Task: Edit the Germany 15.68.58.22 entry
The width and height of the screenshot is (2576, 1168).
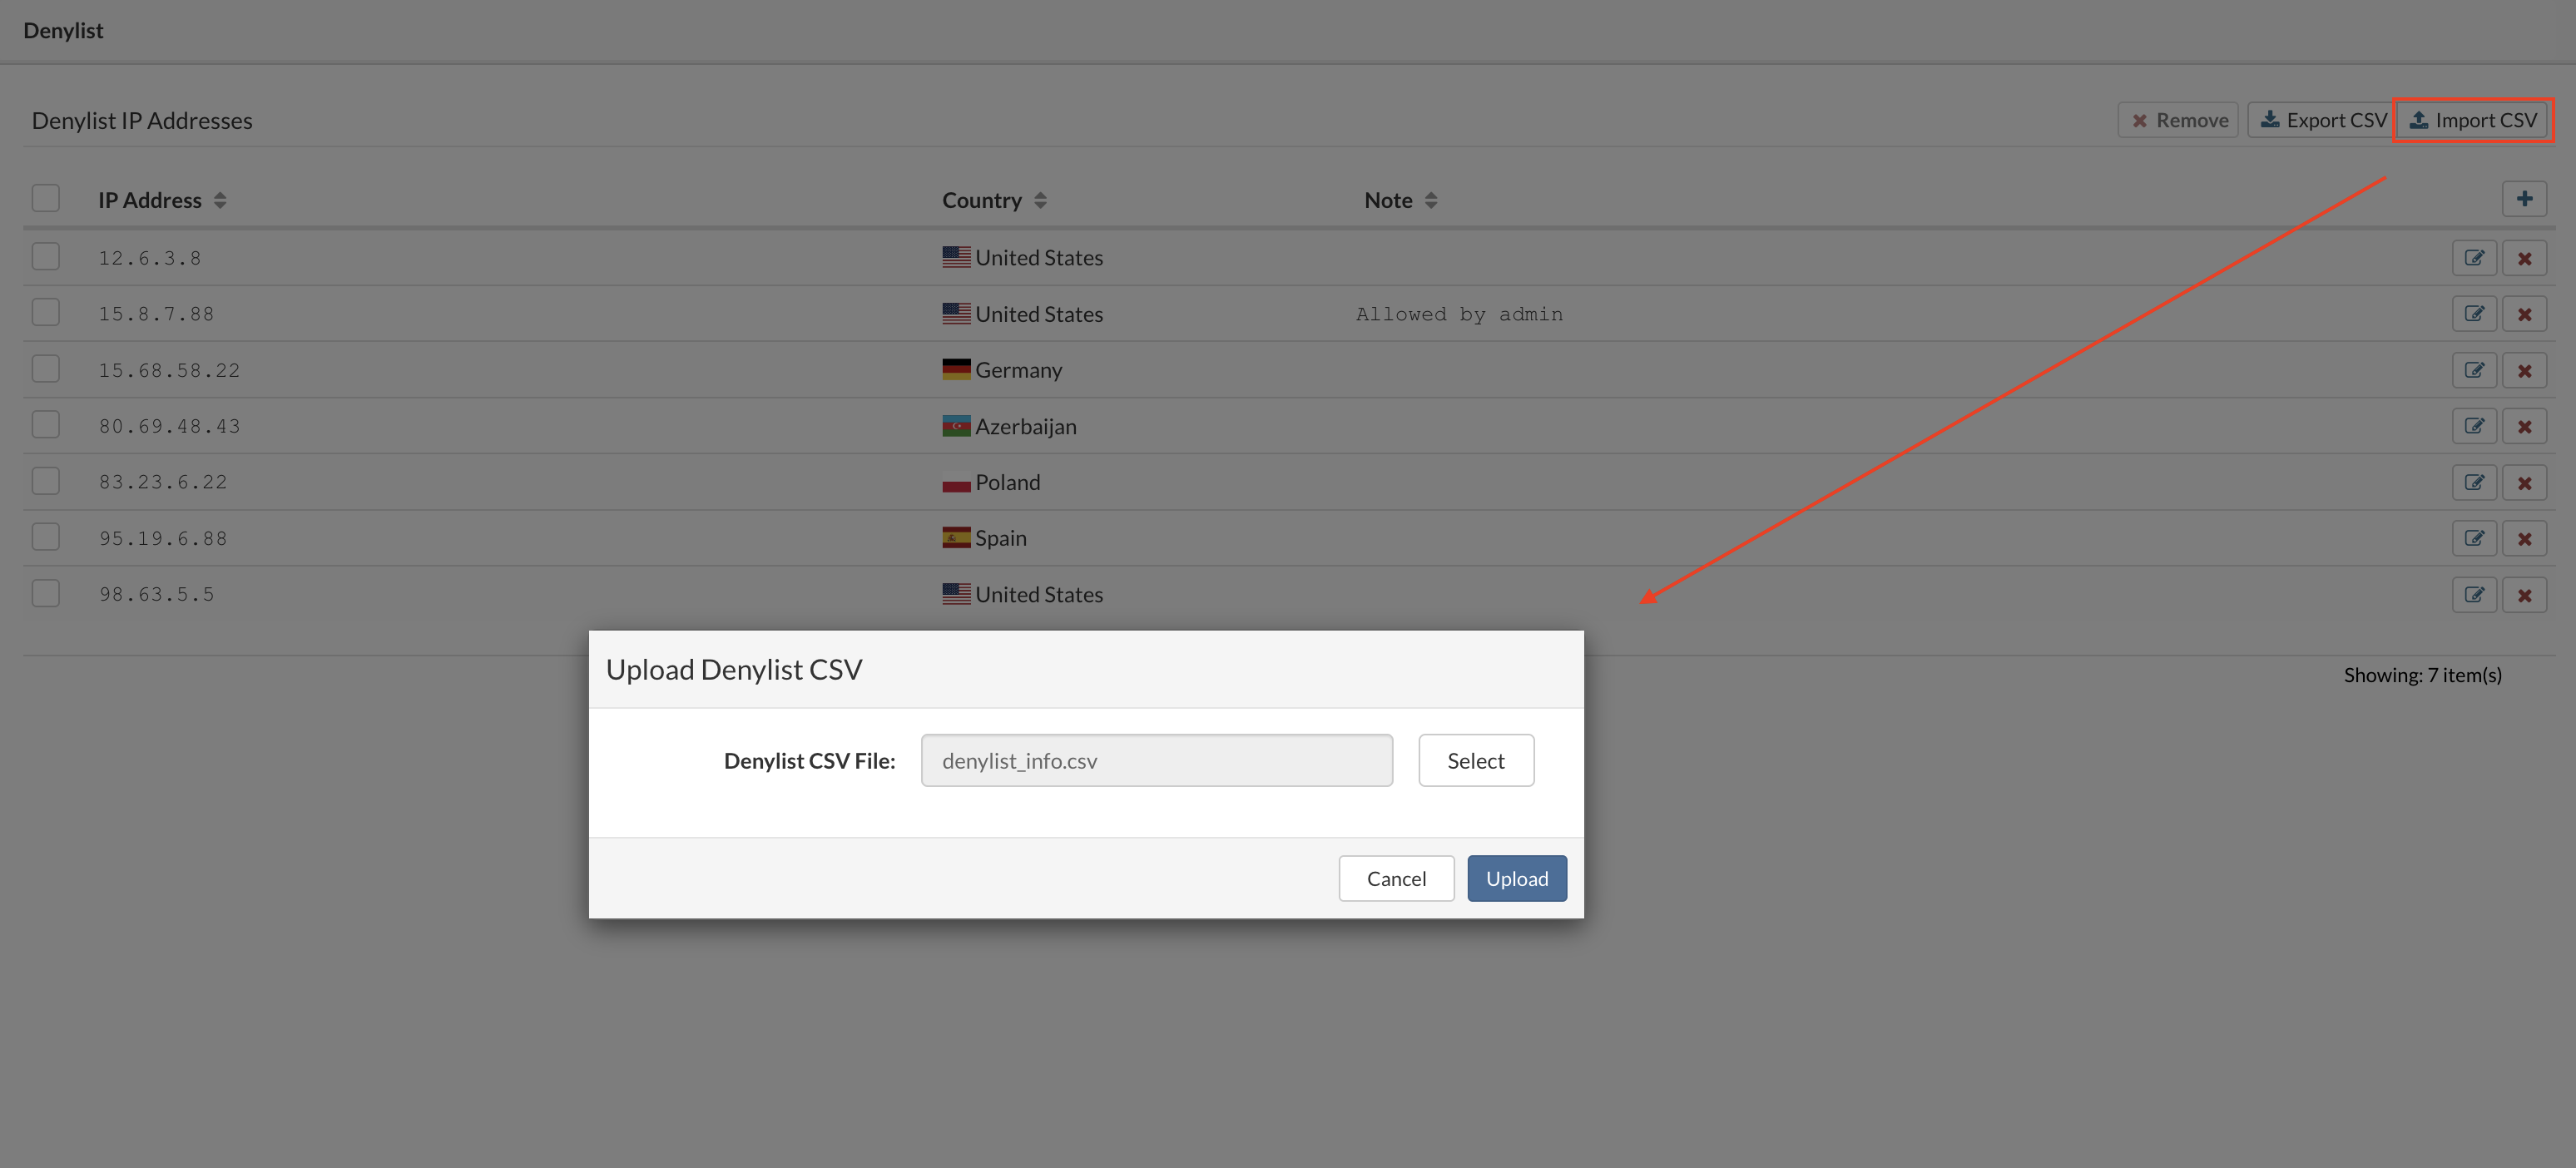Action: point(2473,370)
